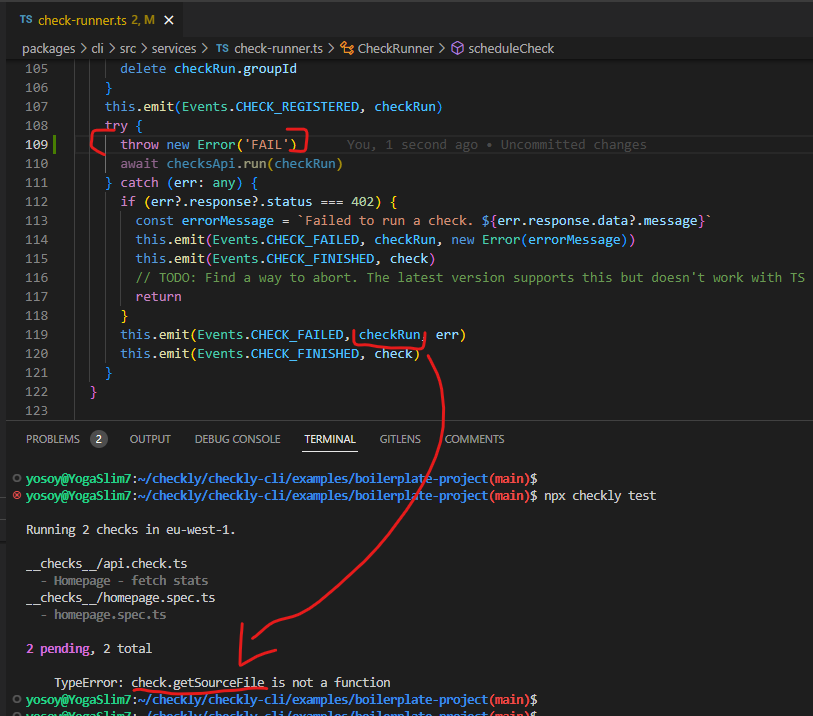Screen dimensions: 813x716
Task: Click line number 109 in the gutter
Action: click(36, 145)
